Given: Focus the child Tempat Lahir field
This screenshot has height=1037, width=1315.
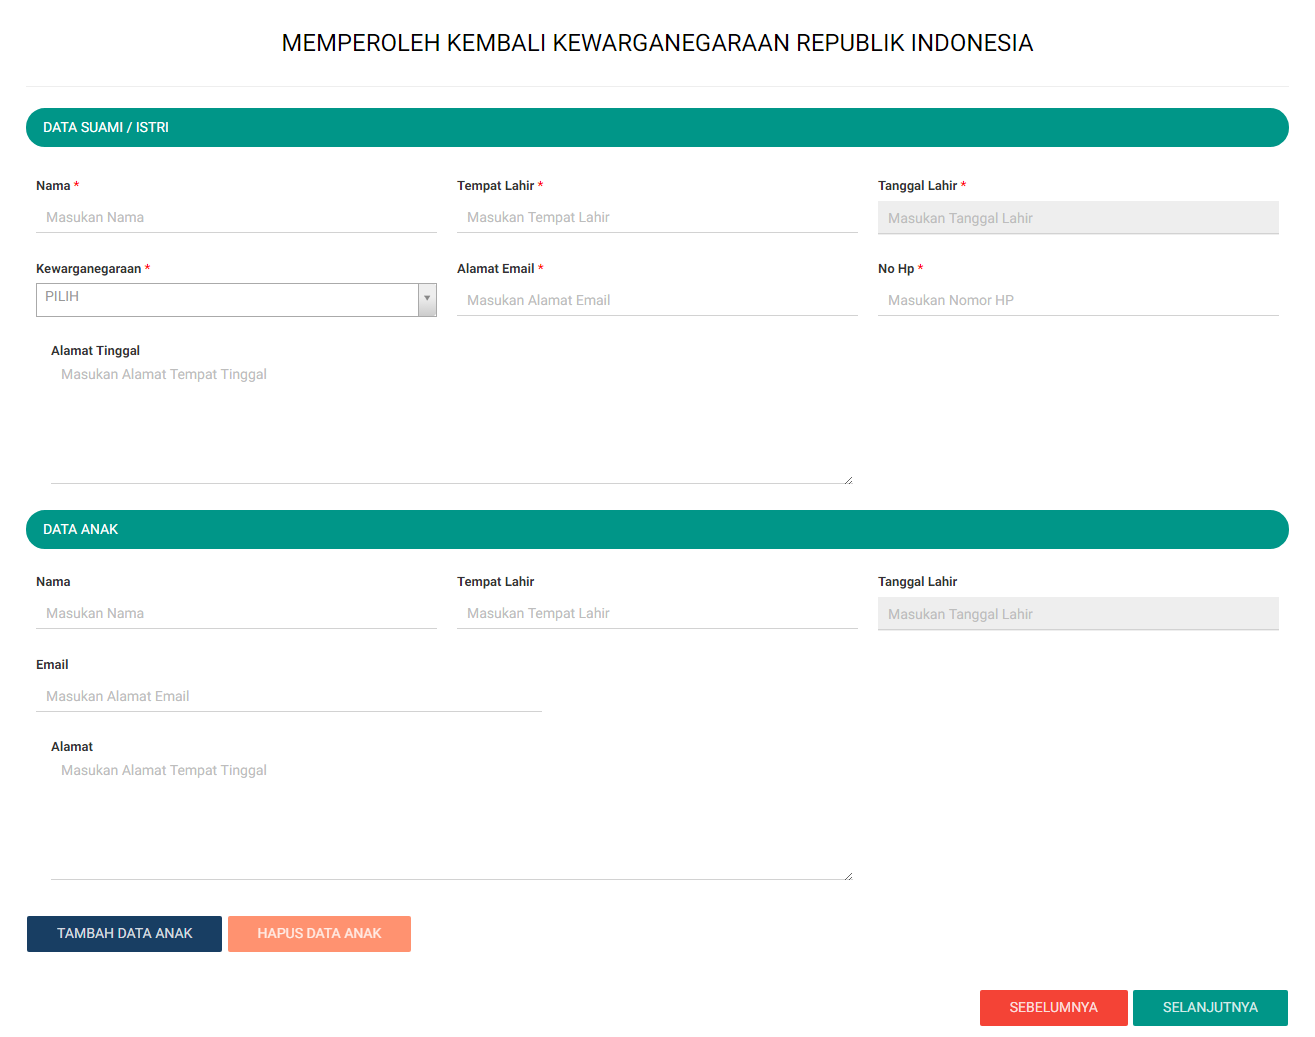Looking at the screenshot, I should point(657,613).
